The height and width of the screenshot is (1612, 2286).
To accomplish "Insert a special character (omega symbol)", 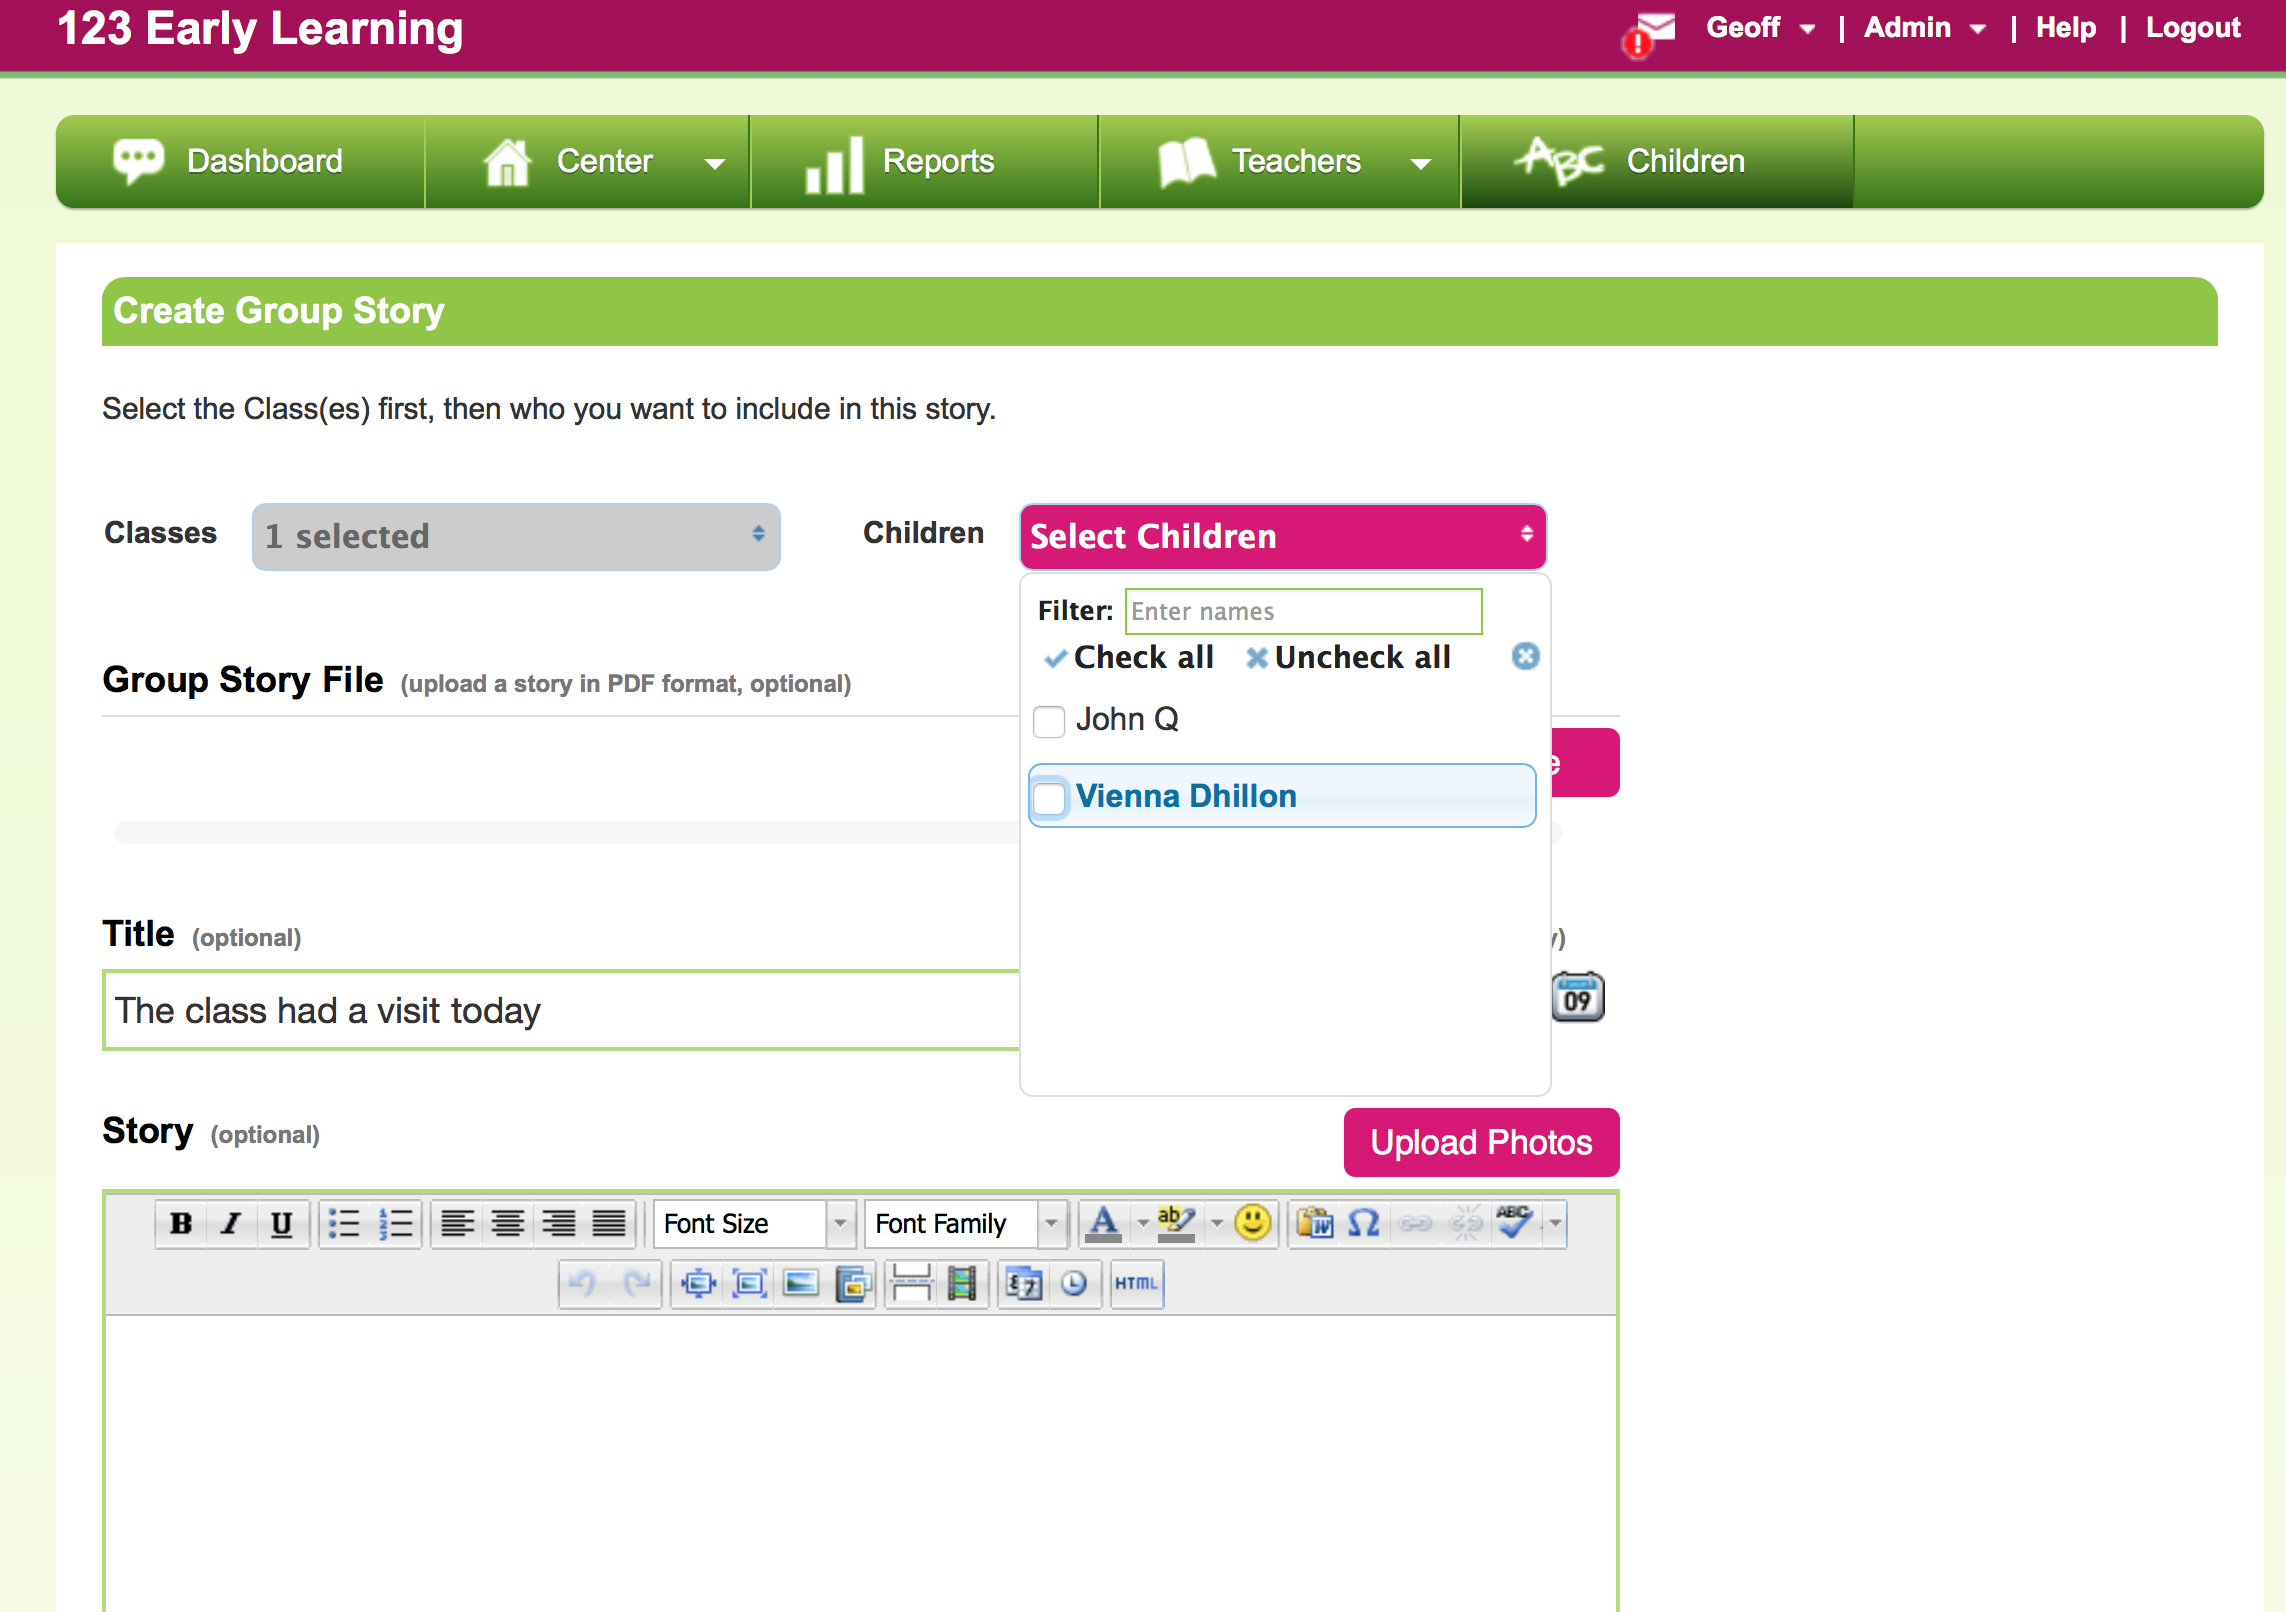I will 1364,1222.
